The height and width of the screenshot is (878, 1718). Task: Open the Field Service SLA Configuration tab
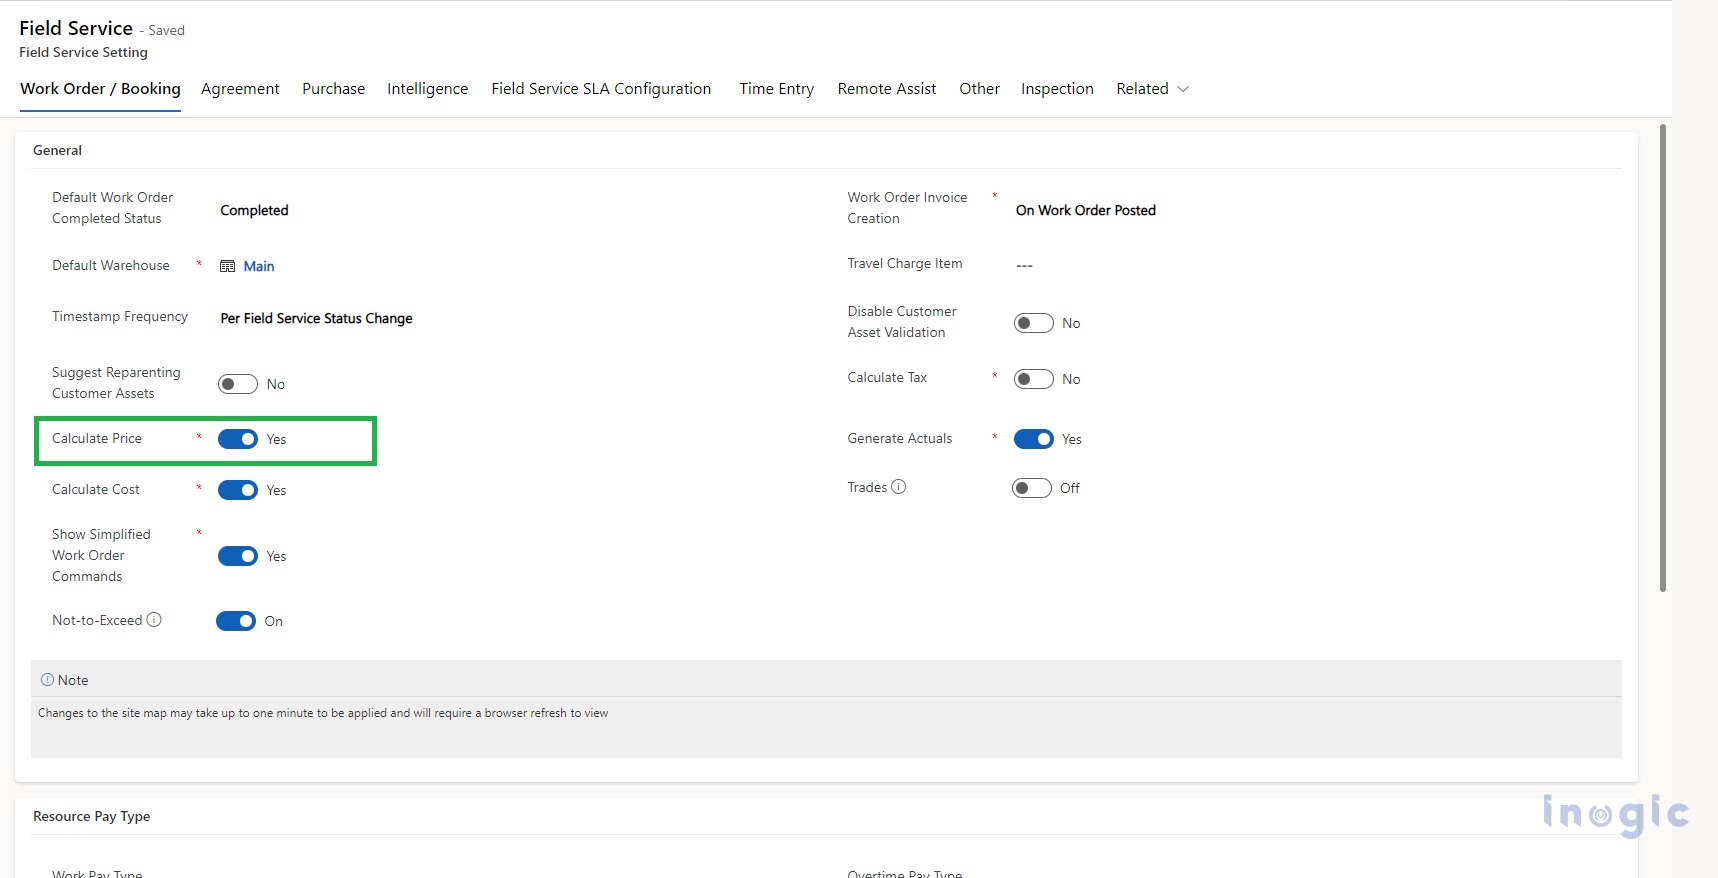coord(601,89)
